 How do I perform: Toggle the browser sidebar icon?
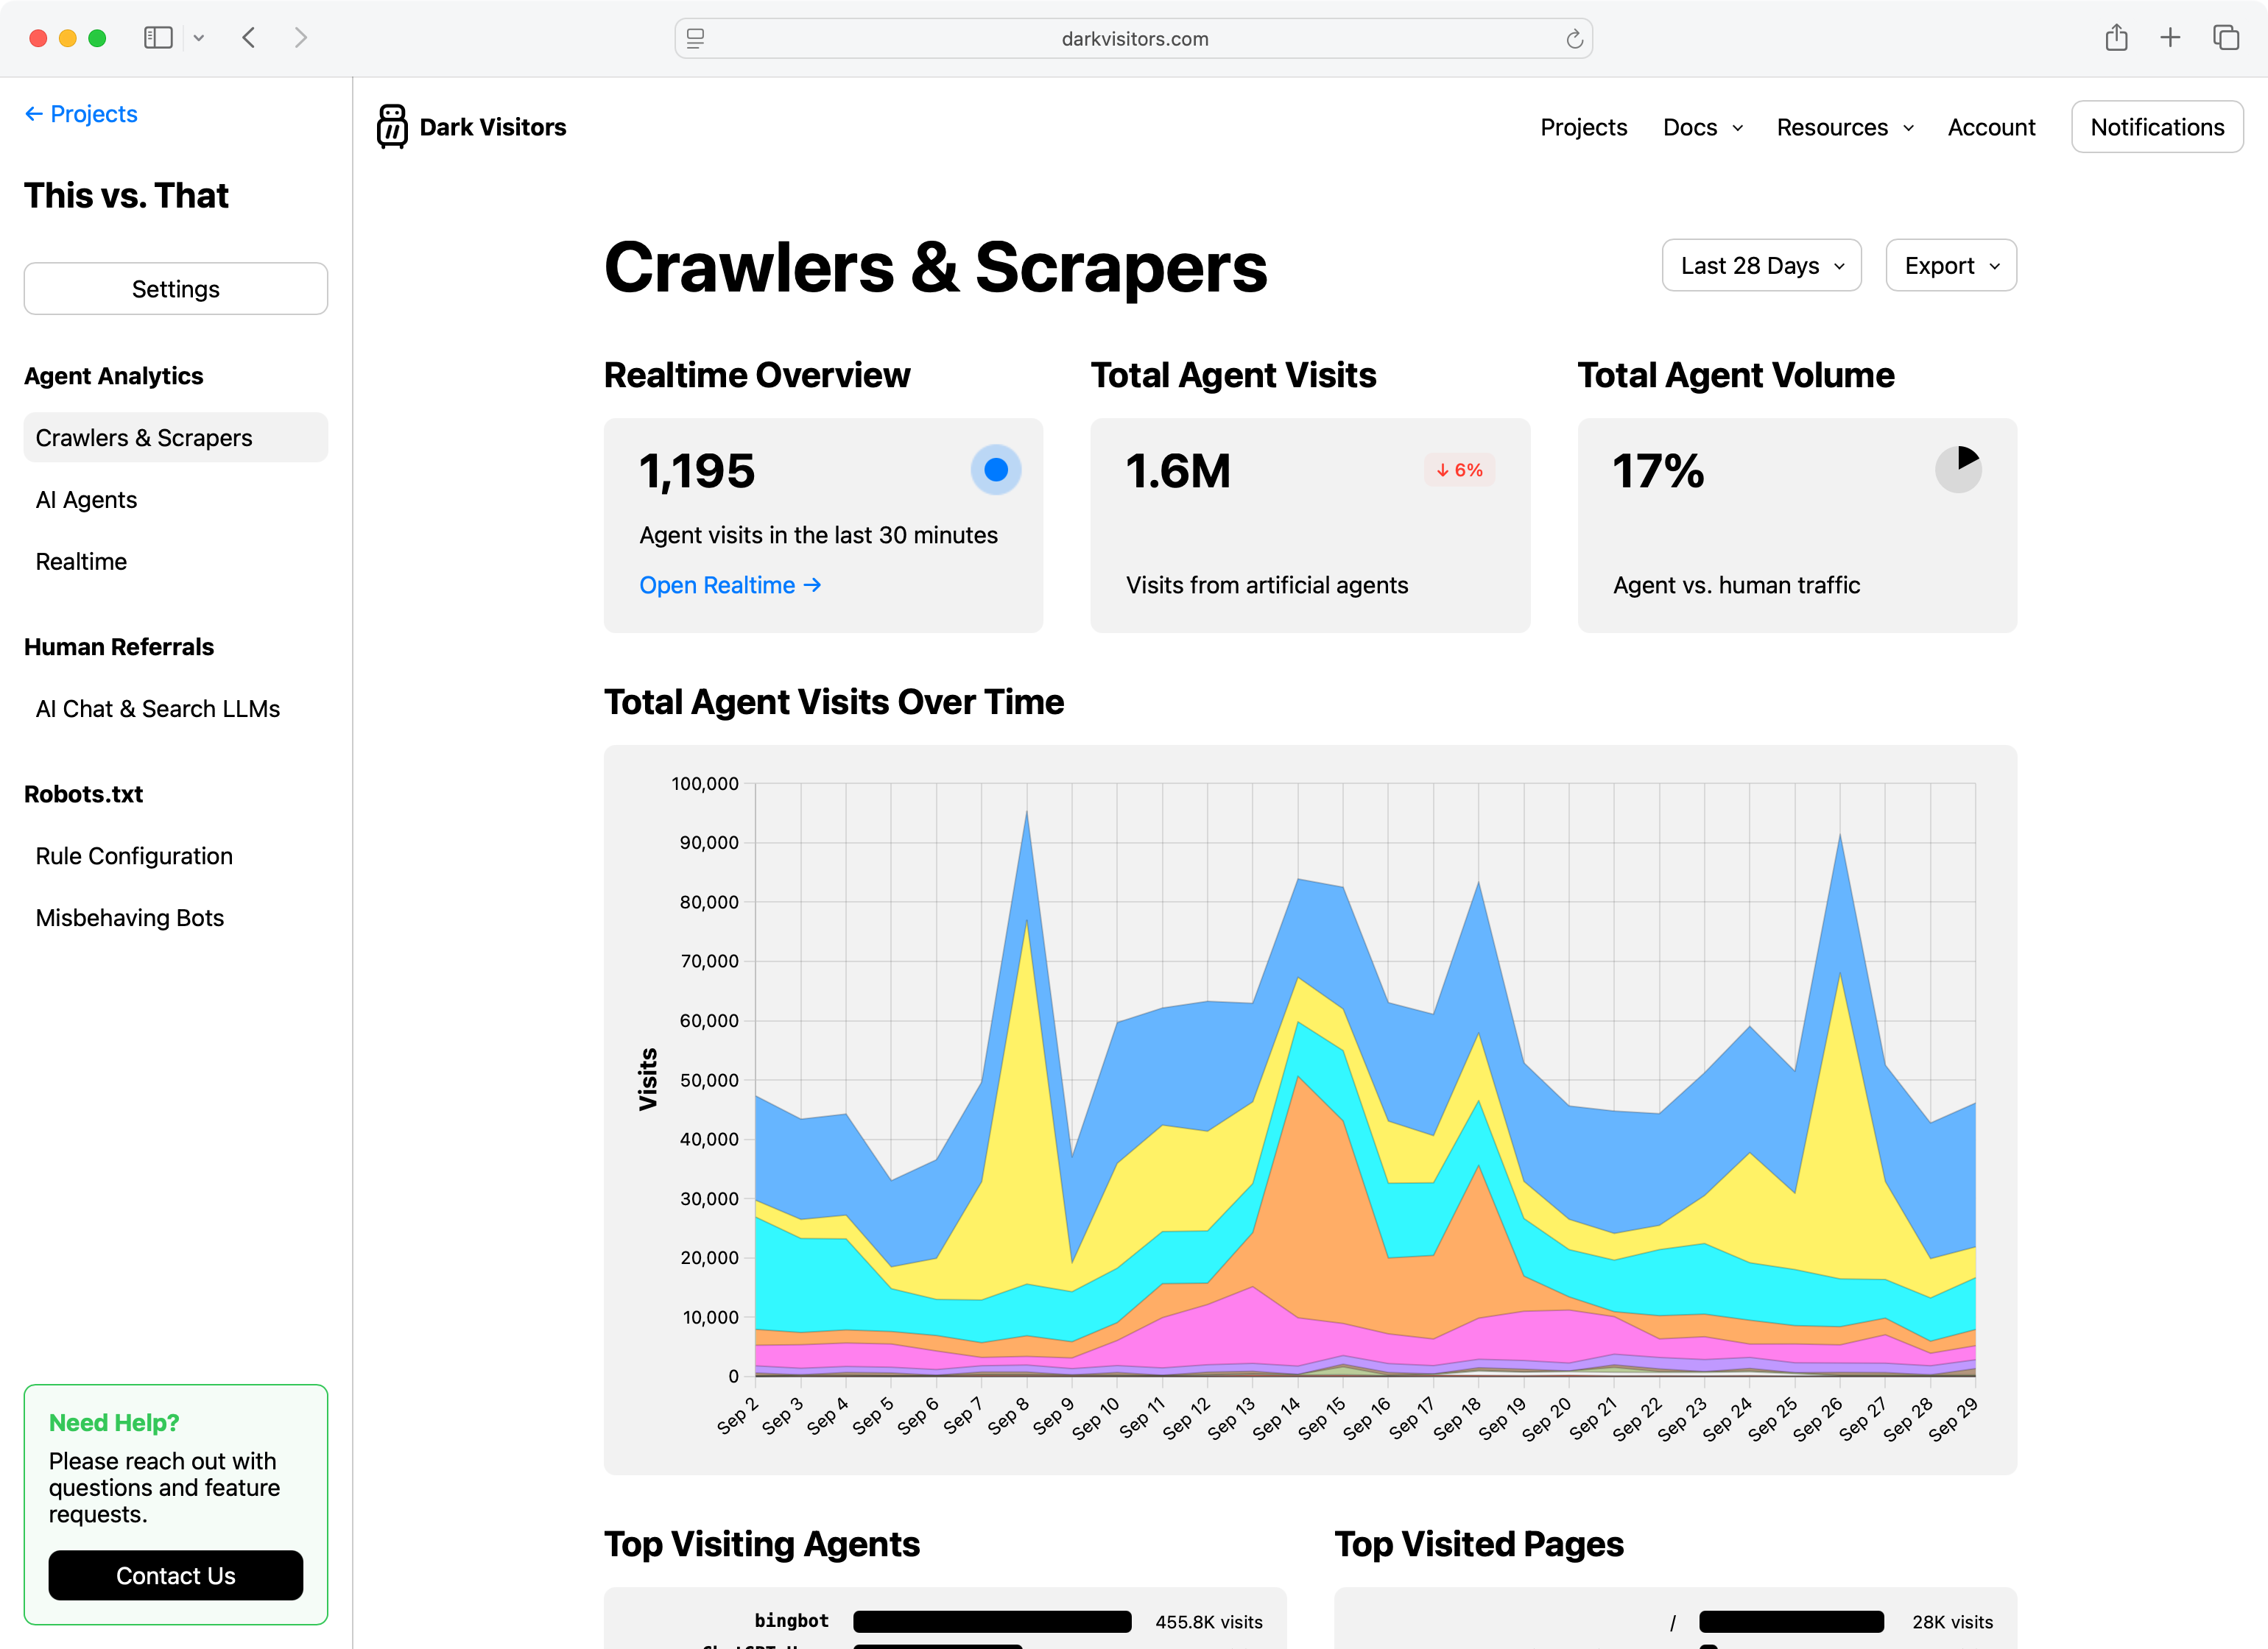158,38
